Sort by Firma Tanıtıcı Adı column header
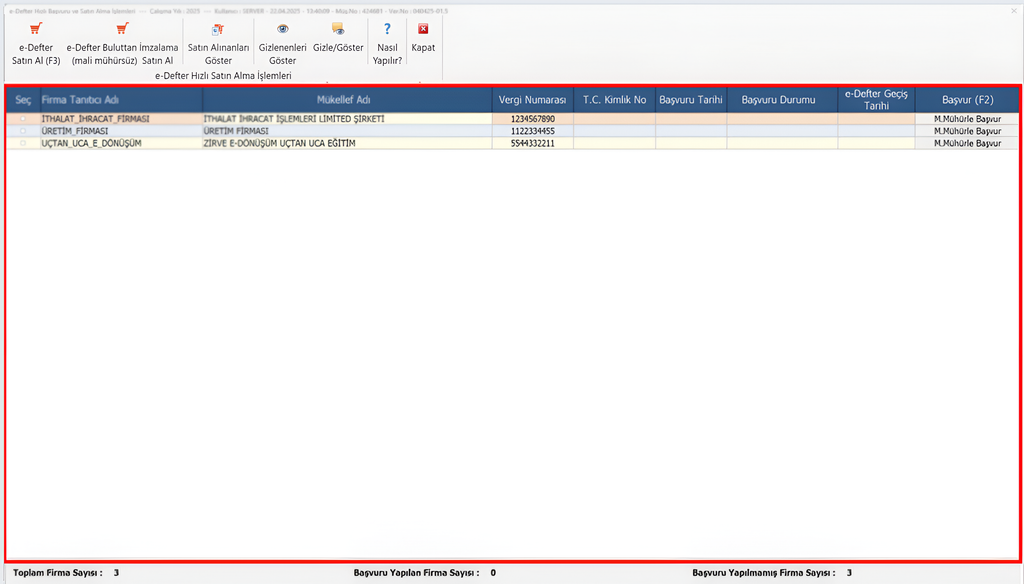This screenshot has width=1024, height=584. [x=121, y=100]
